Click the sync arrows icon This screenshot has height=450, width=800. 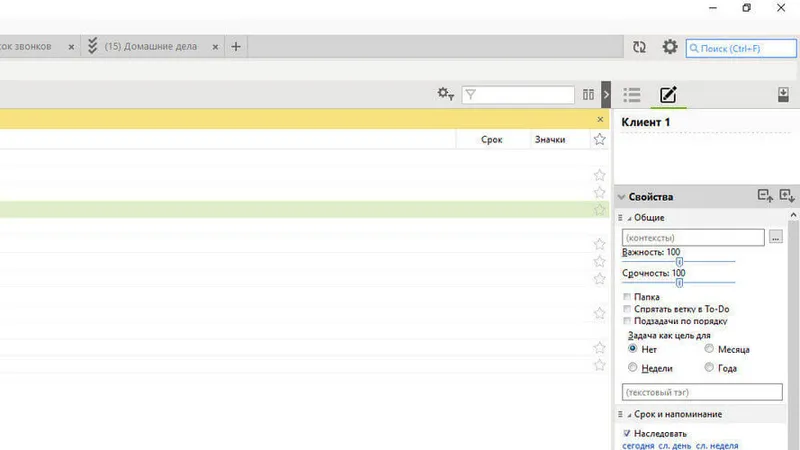tap(639, 47)
